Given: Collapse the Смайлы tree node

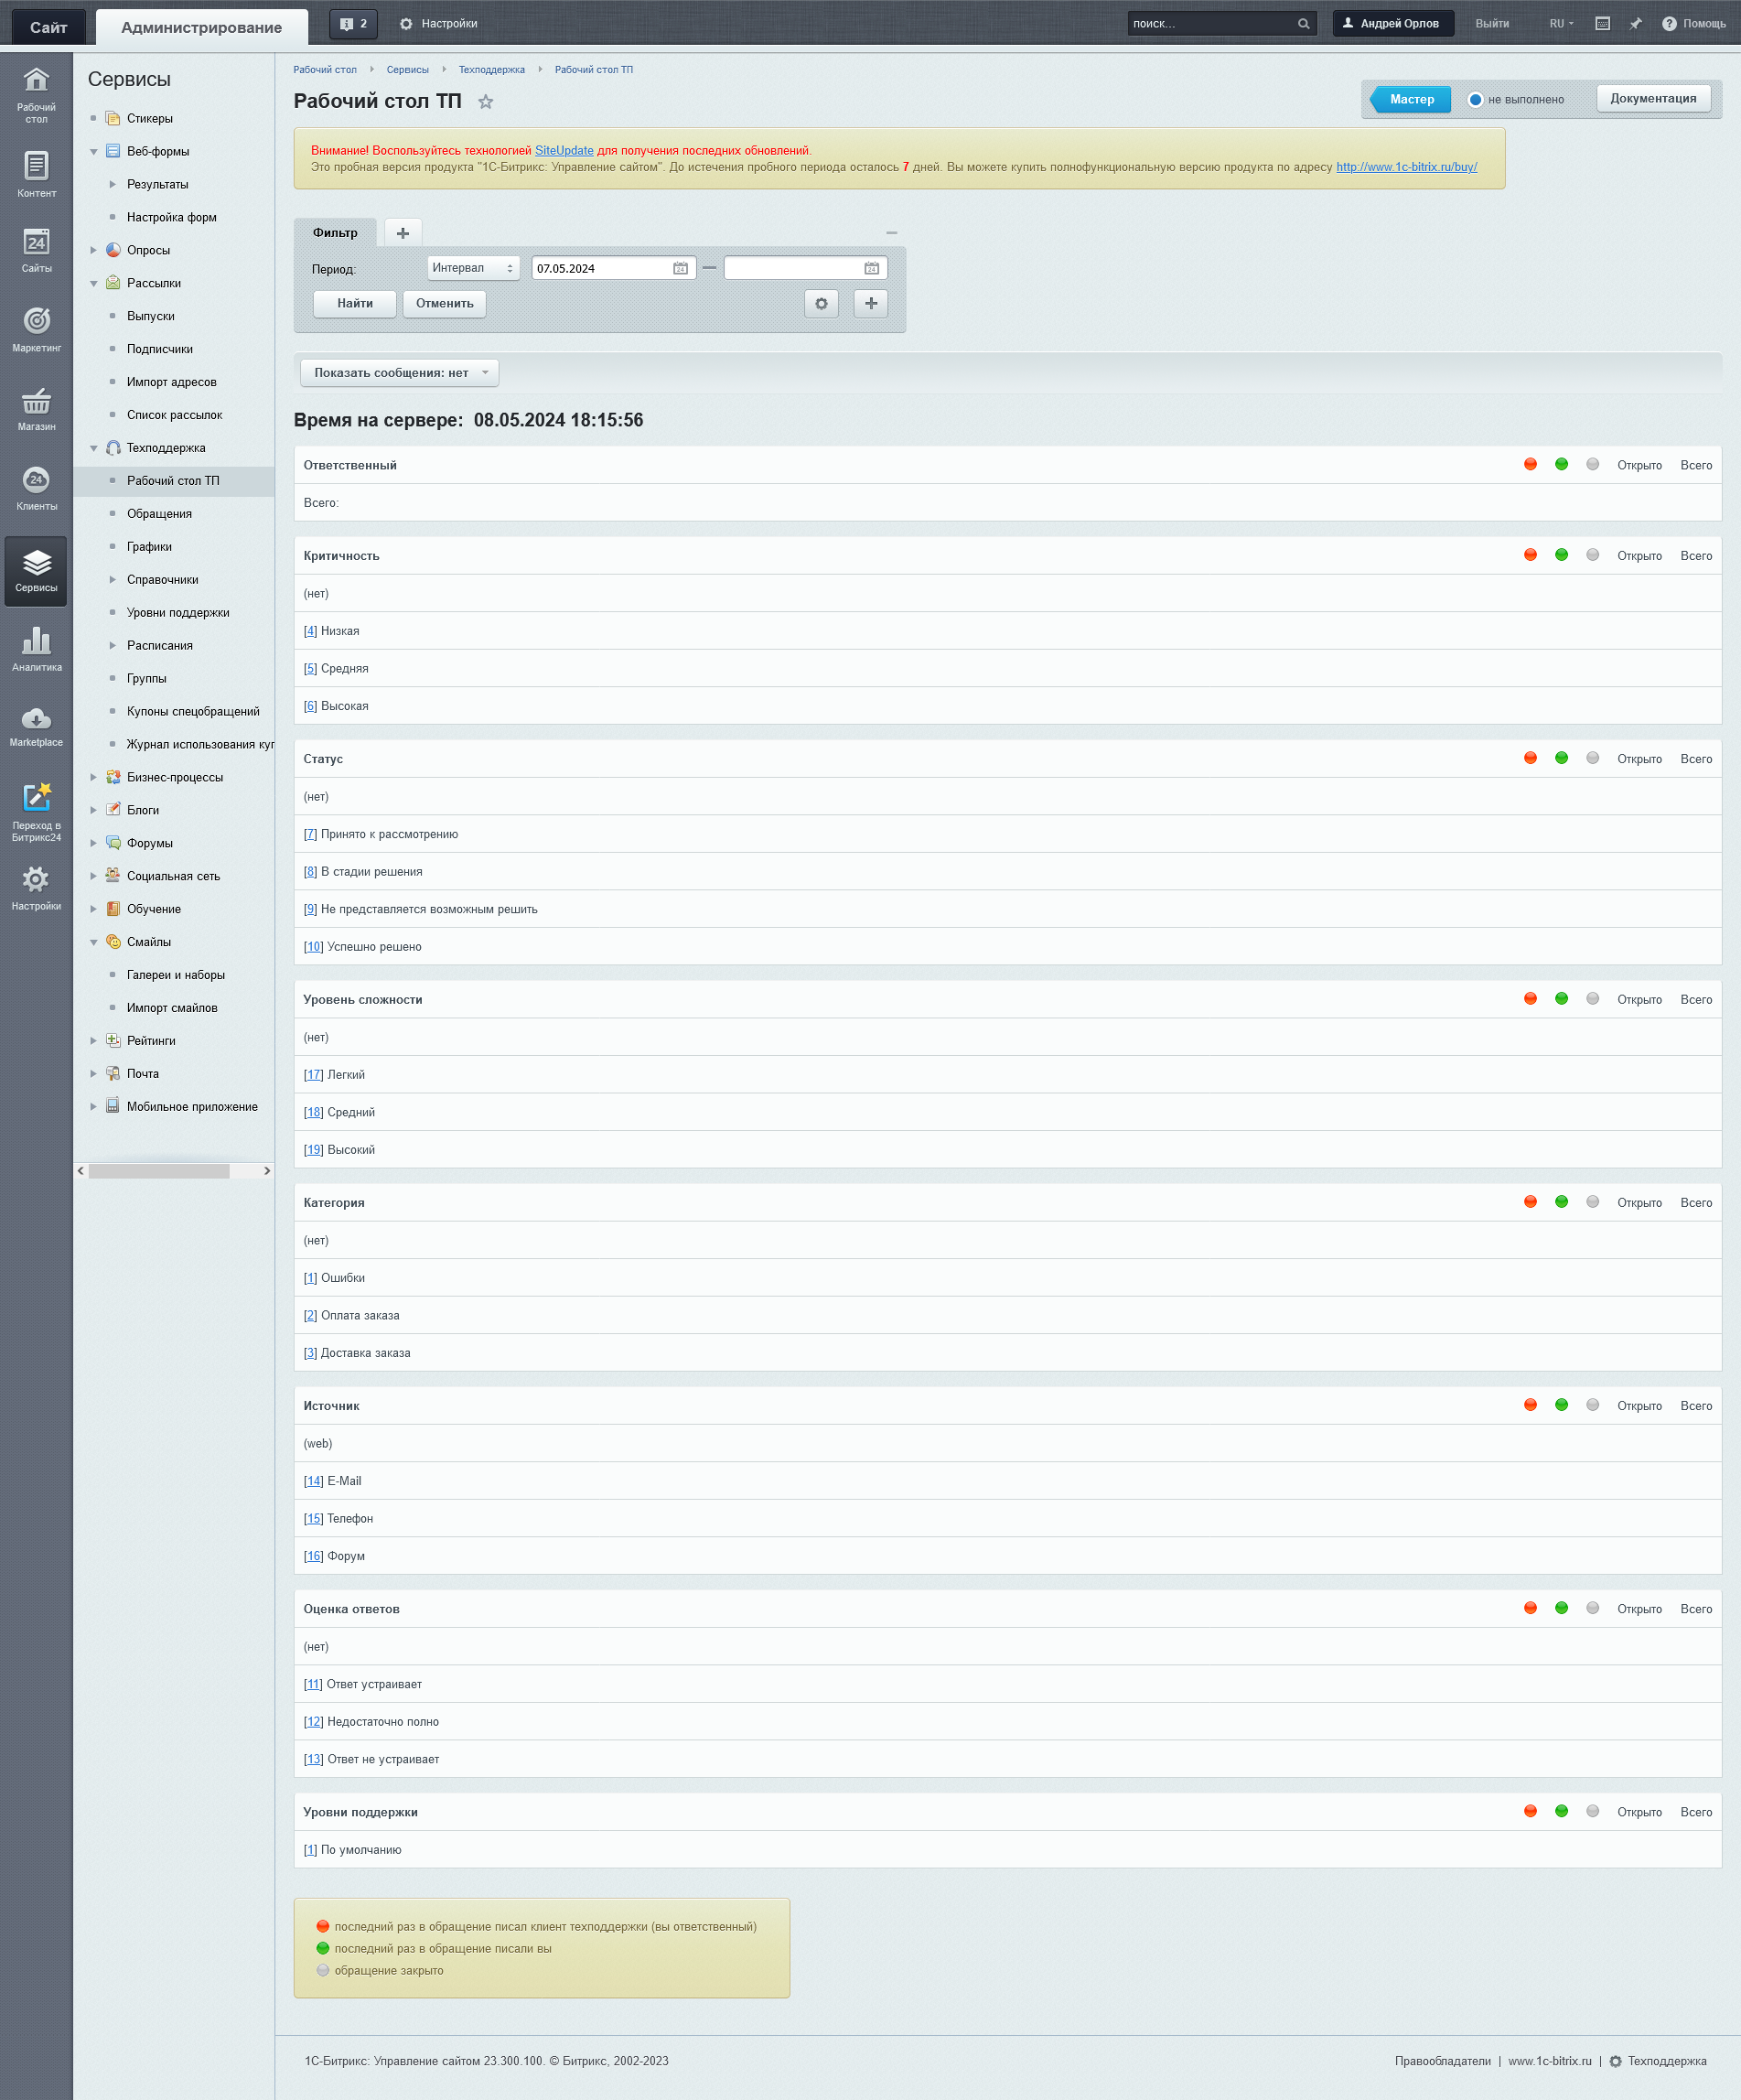Looking at the screenshot, I should point(94,942).
